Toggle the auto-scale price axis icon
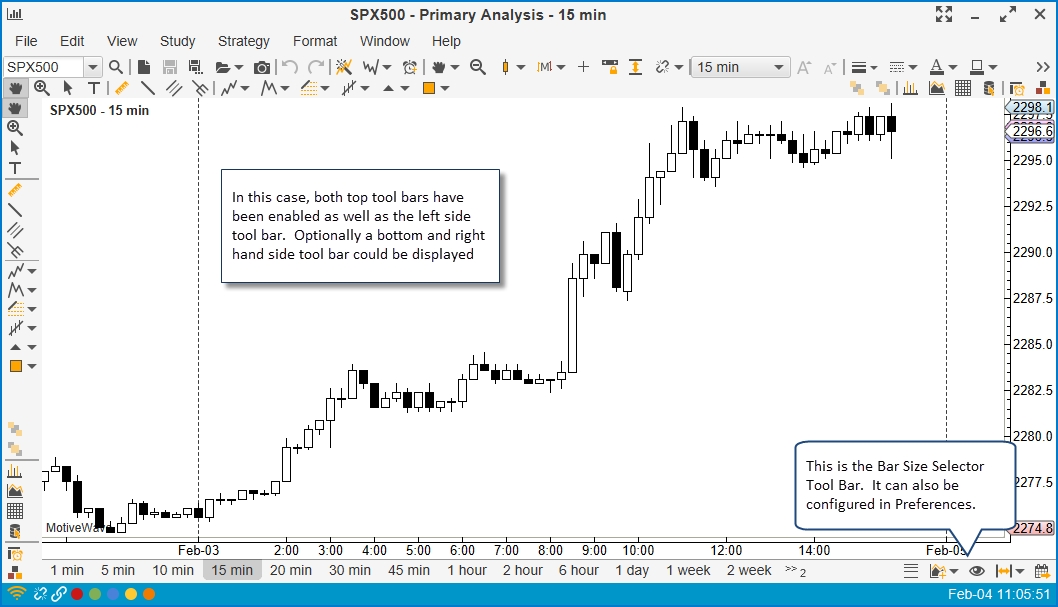This screenshot has height=607, width=1058. pyautogui.click(x=635, y=67)
